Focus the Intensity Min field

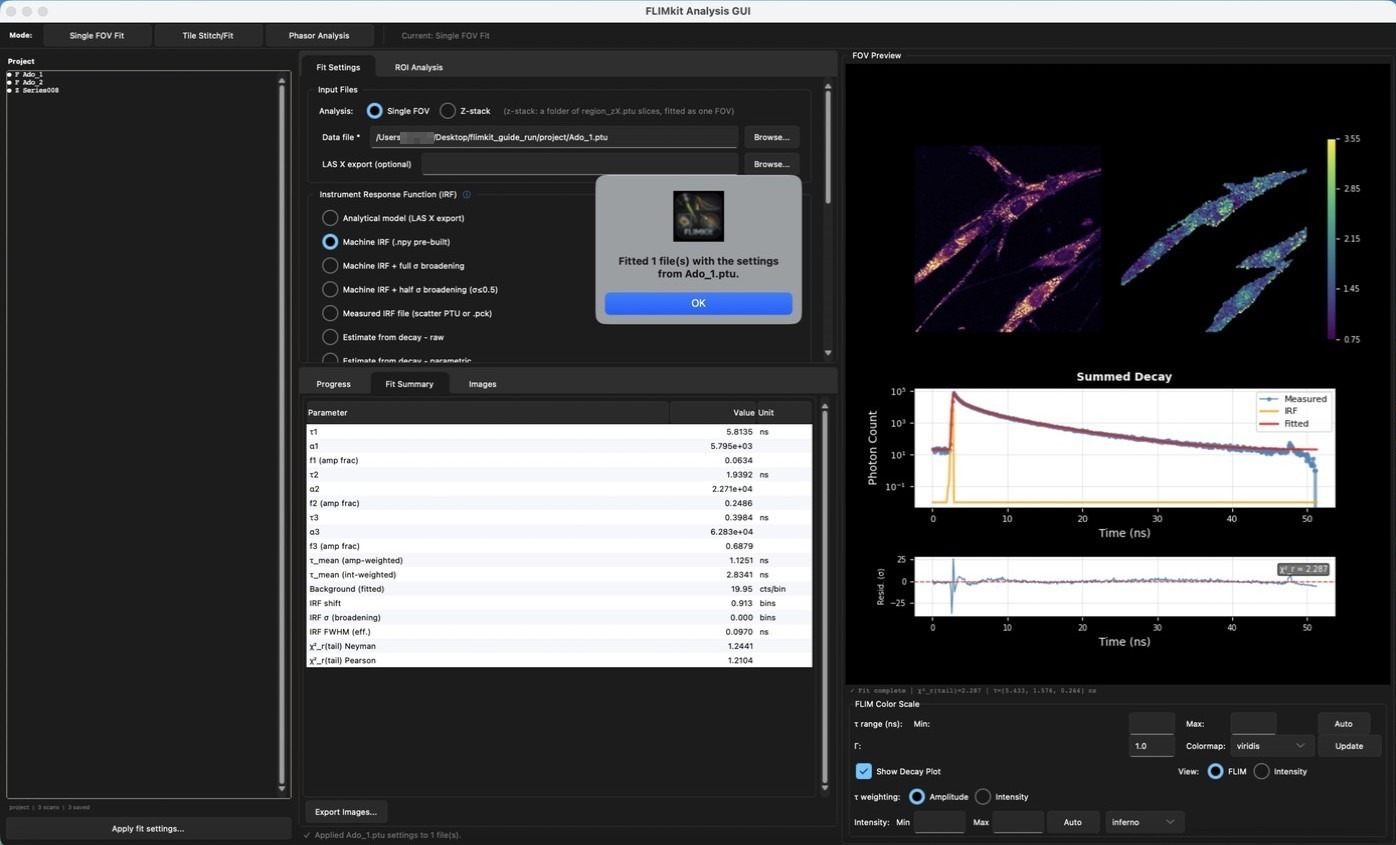coord(939,822)
